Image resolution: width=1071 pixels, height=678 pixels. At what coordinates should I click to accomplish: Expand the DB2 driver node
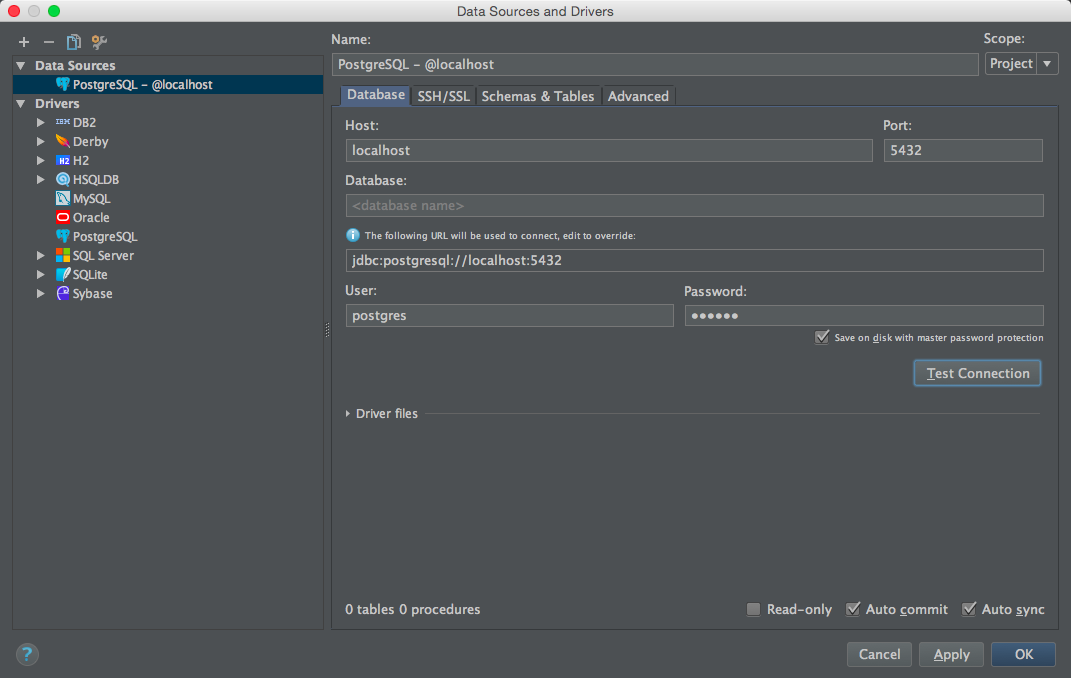click(41, 122)
